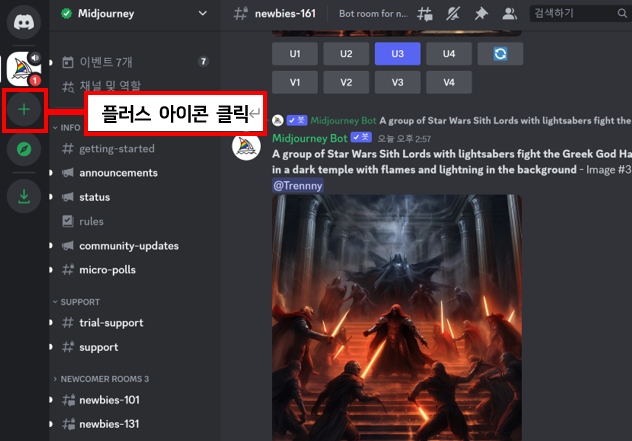Click the regenerate refresh button

500,54
